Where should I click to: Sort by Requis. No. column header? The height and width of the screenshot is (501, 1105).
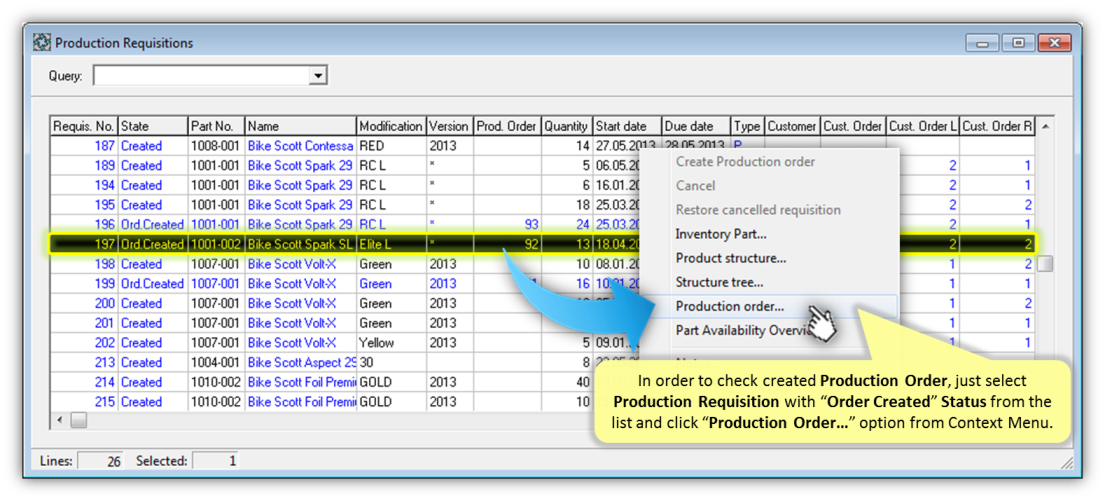[84, 126]
